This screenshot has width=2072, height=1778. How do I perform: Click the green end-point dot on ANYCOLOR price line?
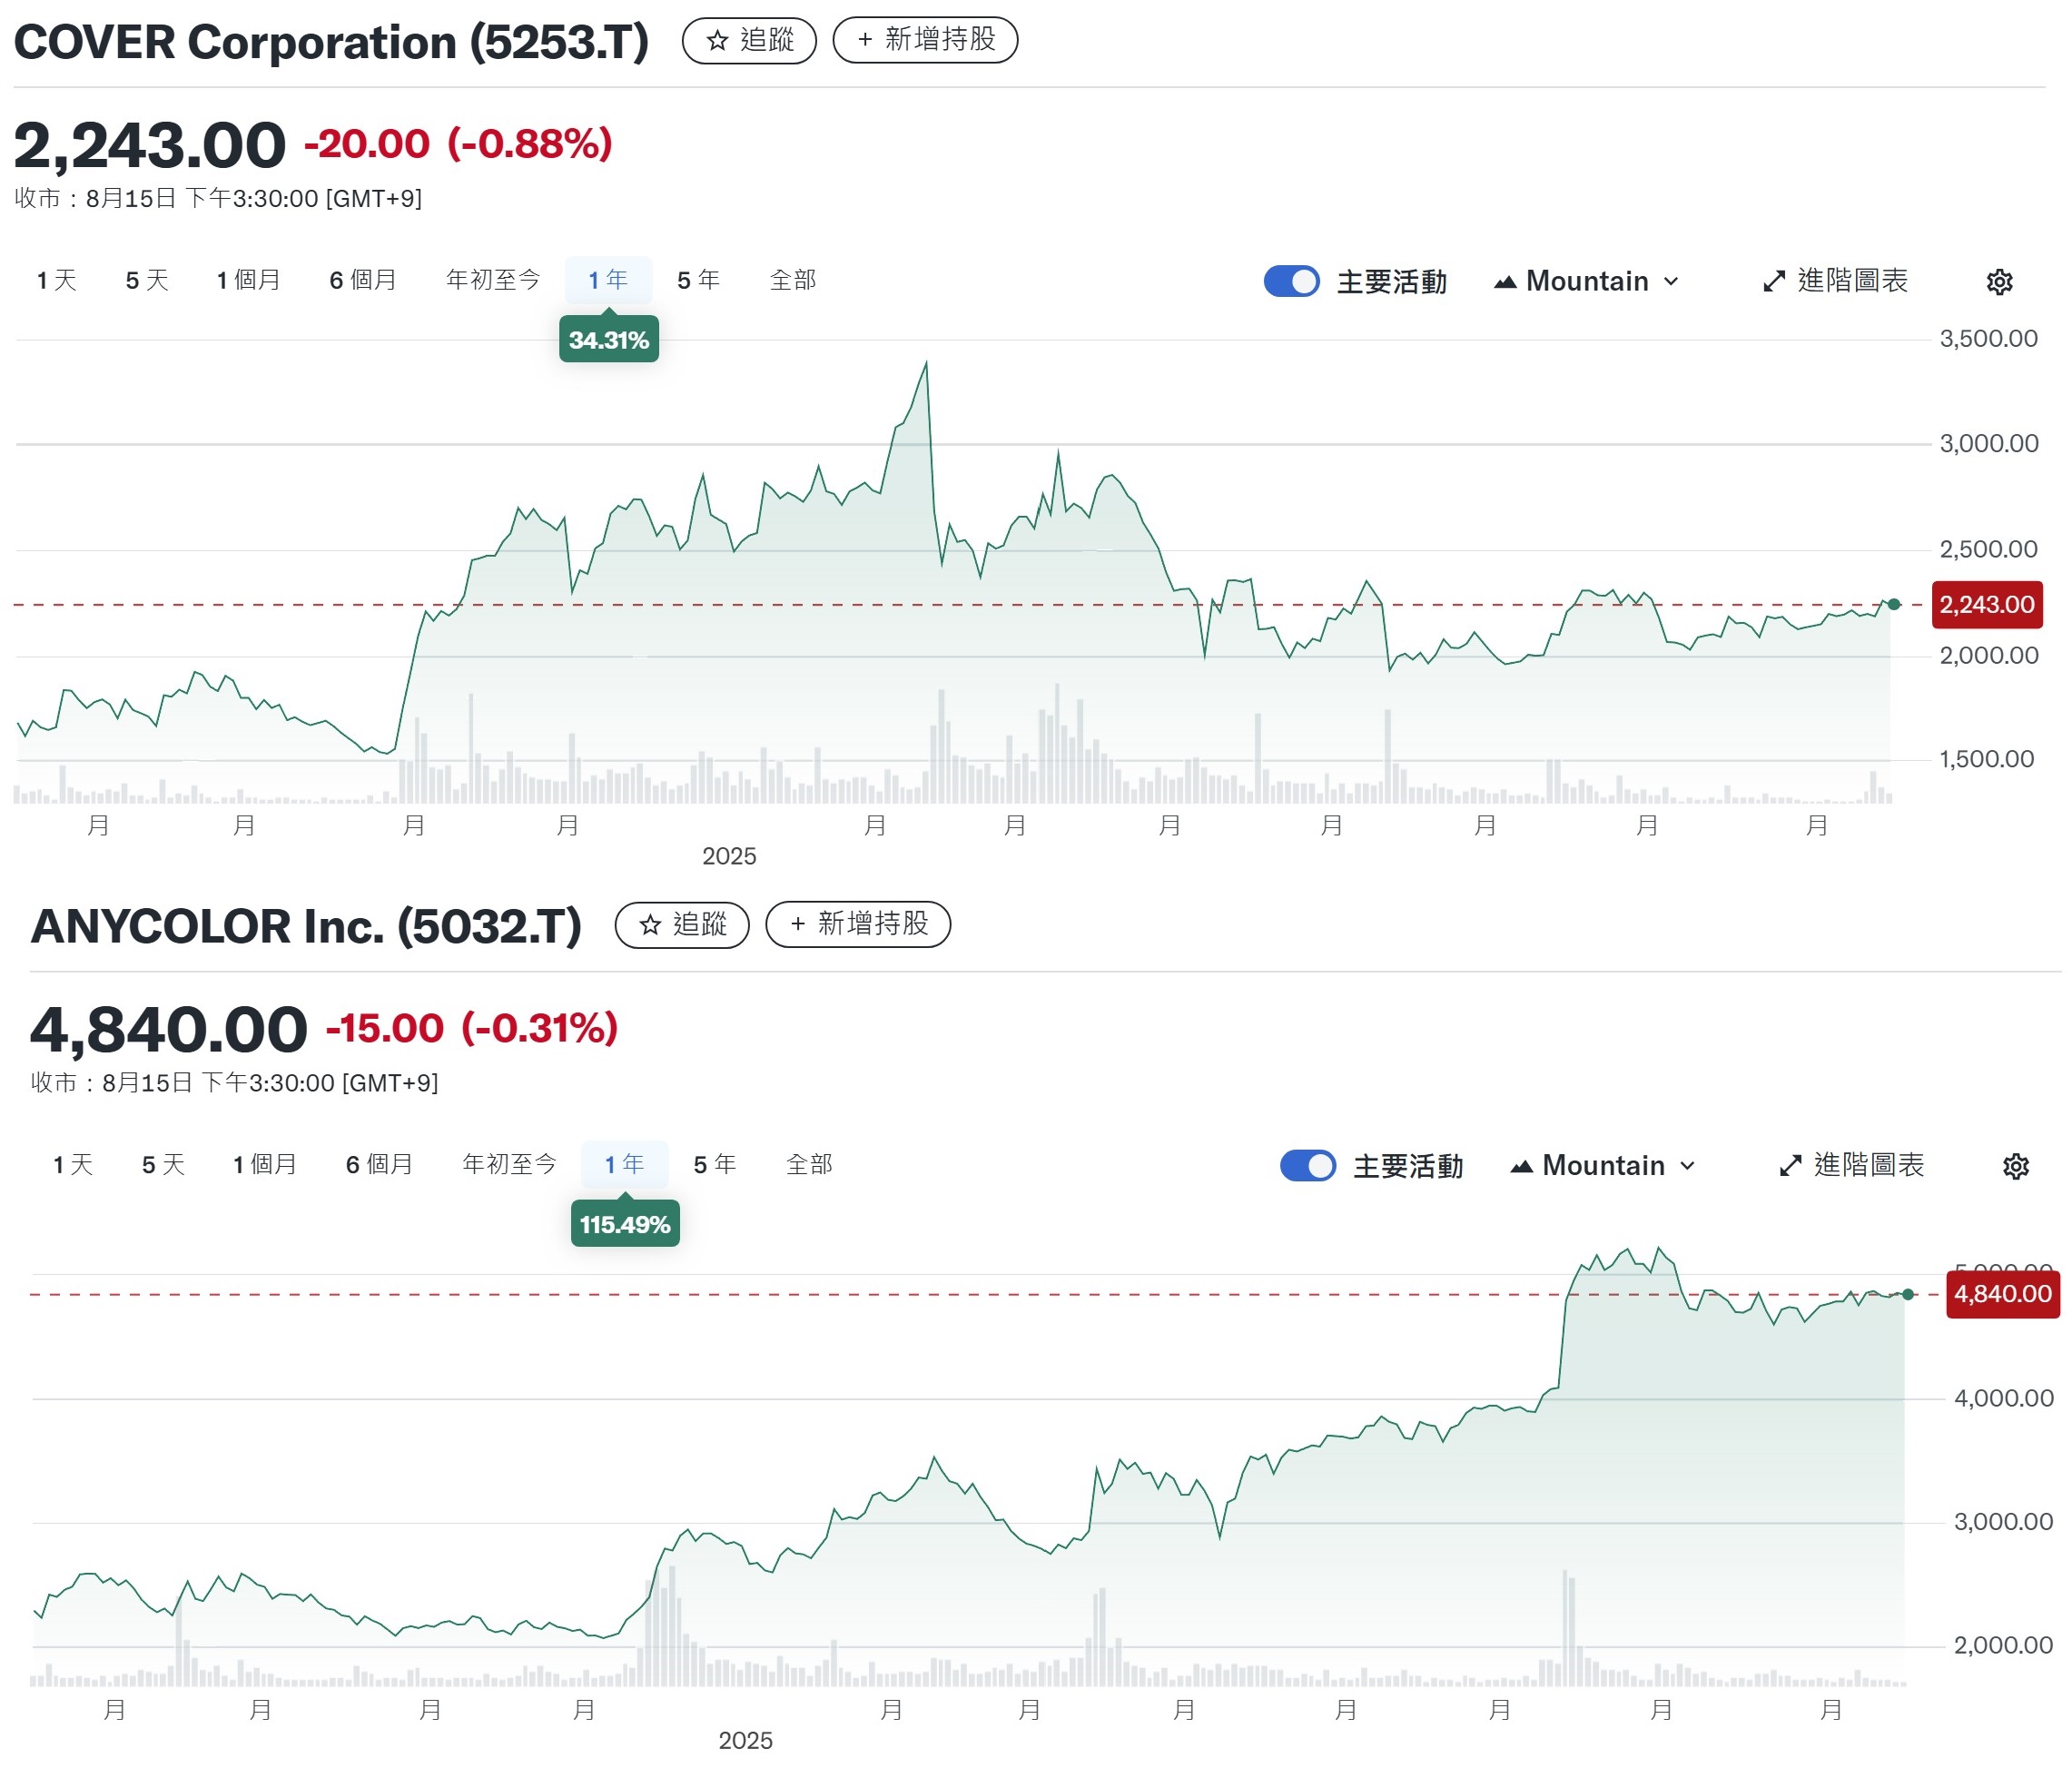pos(1908,1295)
